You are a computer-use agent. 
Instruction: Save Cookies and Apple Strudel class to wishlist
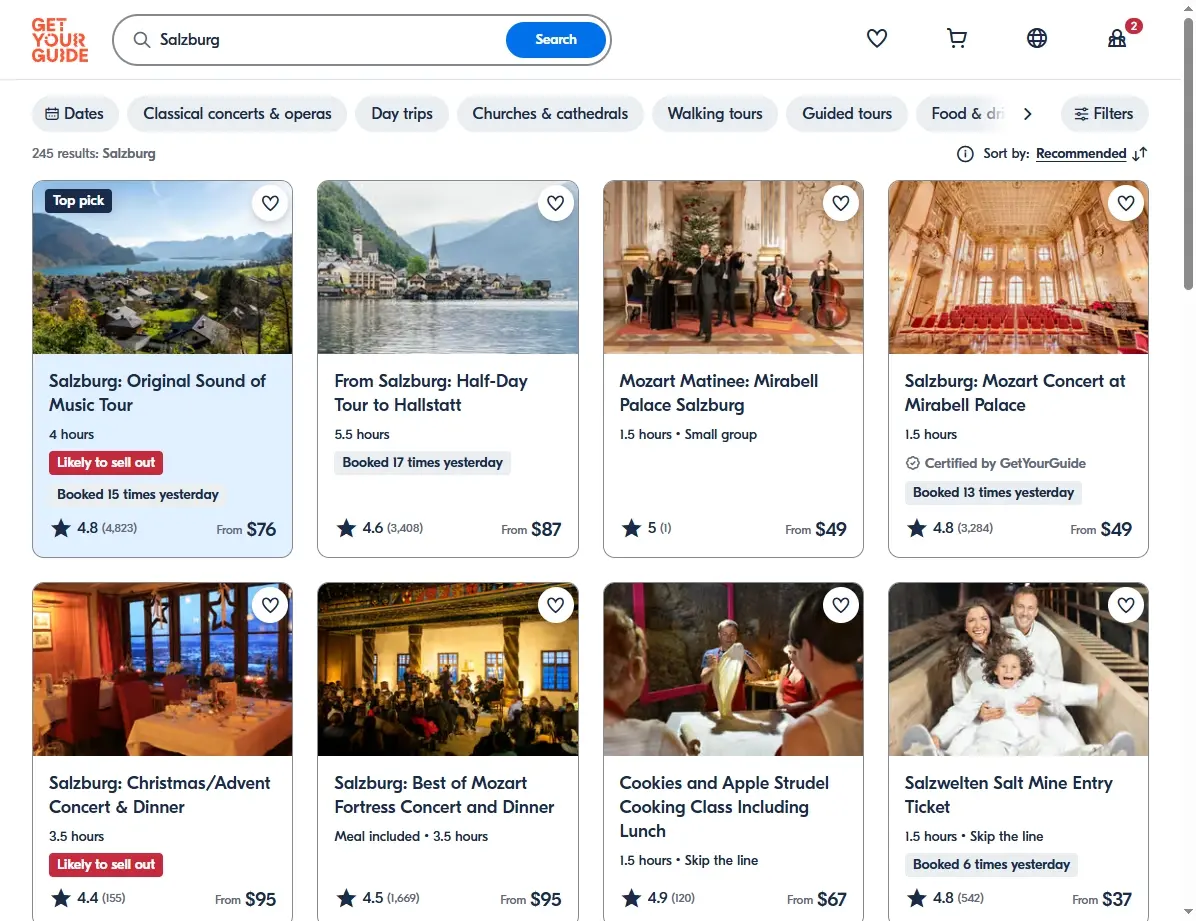[x=841, y=605]
